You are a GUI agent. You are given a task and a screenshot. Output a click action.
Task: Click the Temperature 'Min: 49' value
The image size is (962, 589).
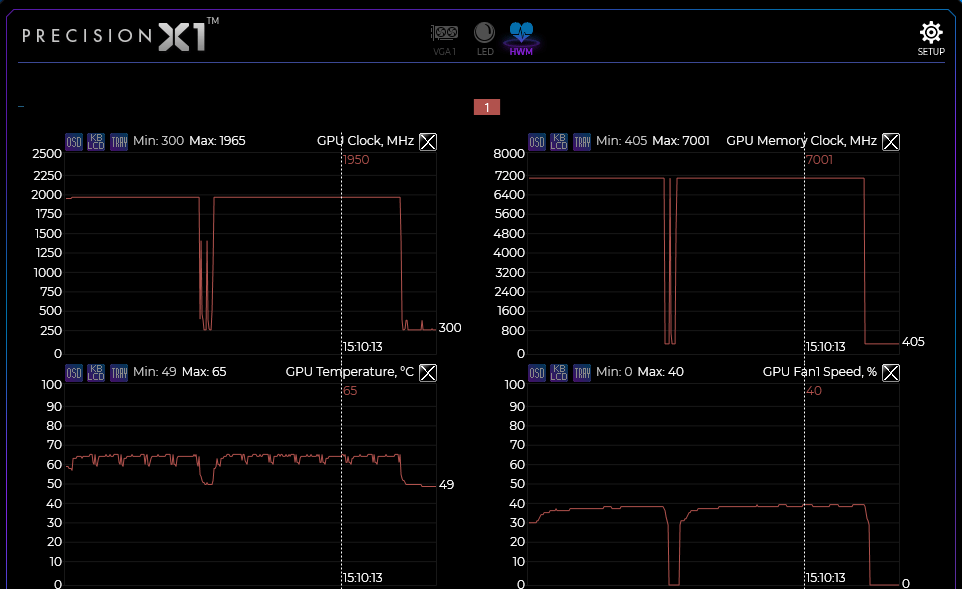[x=155, y=372]
